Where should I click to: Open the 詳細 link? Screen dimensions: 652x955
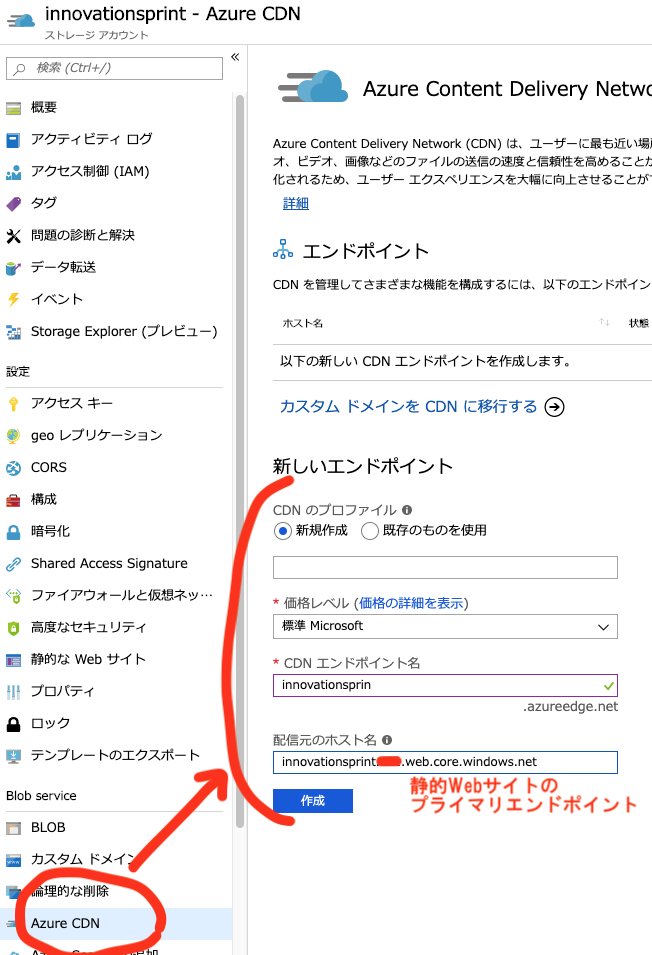[296, 203]
